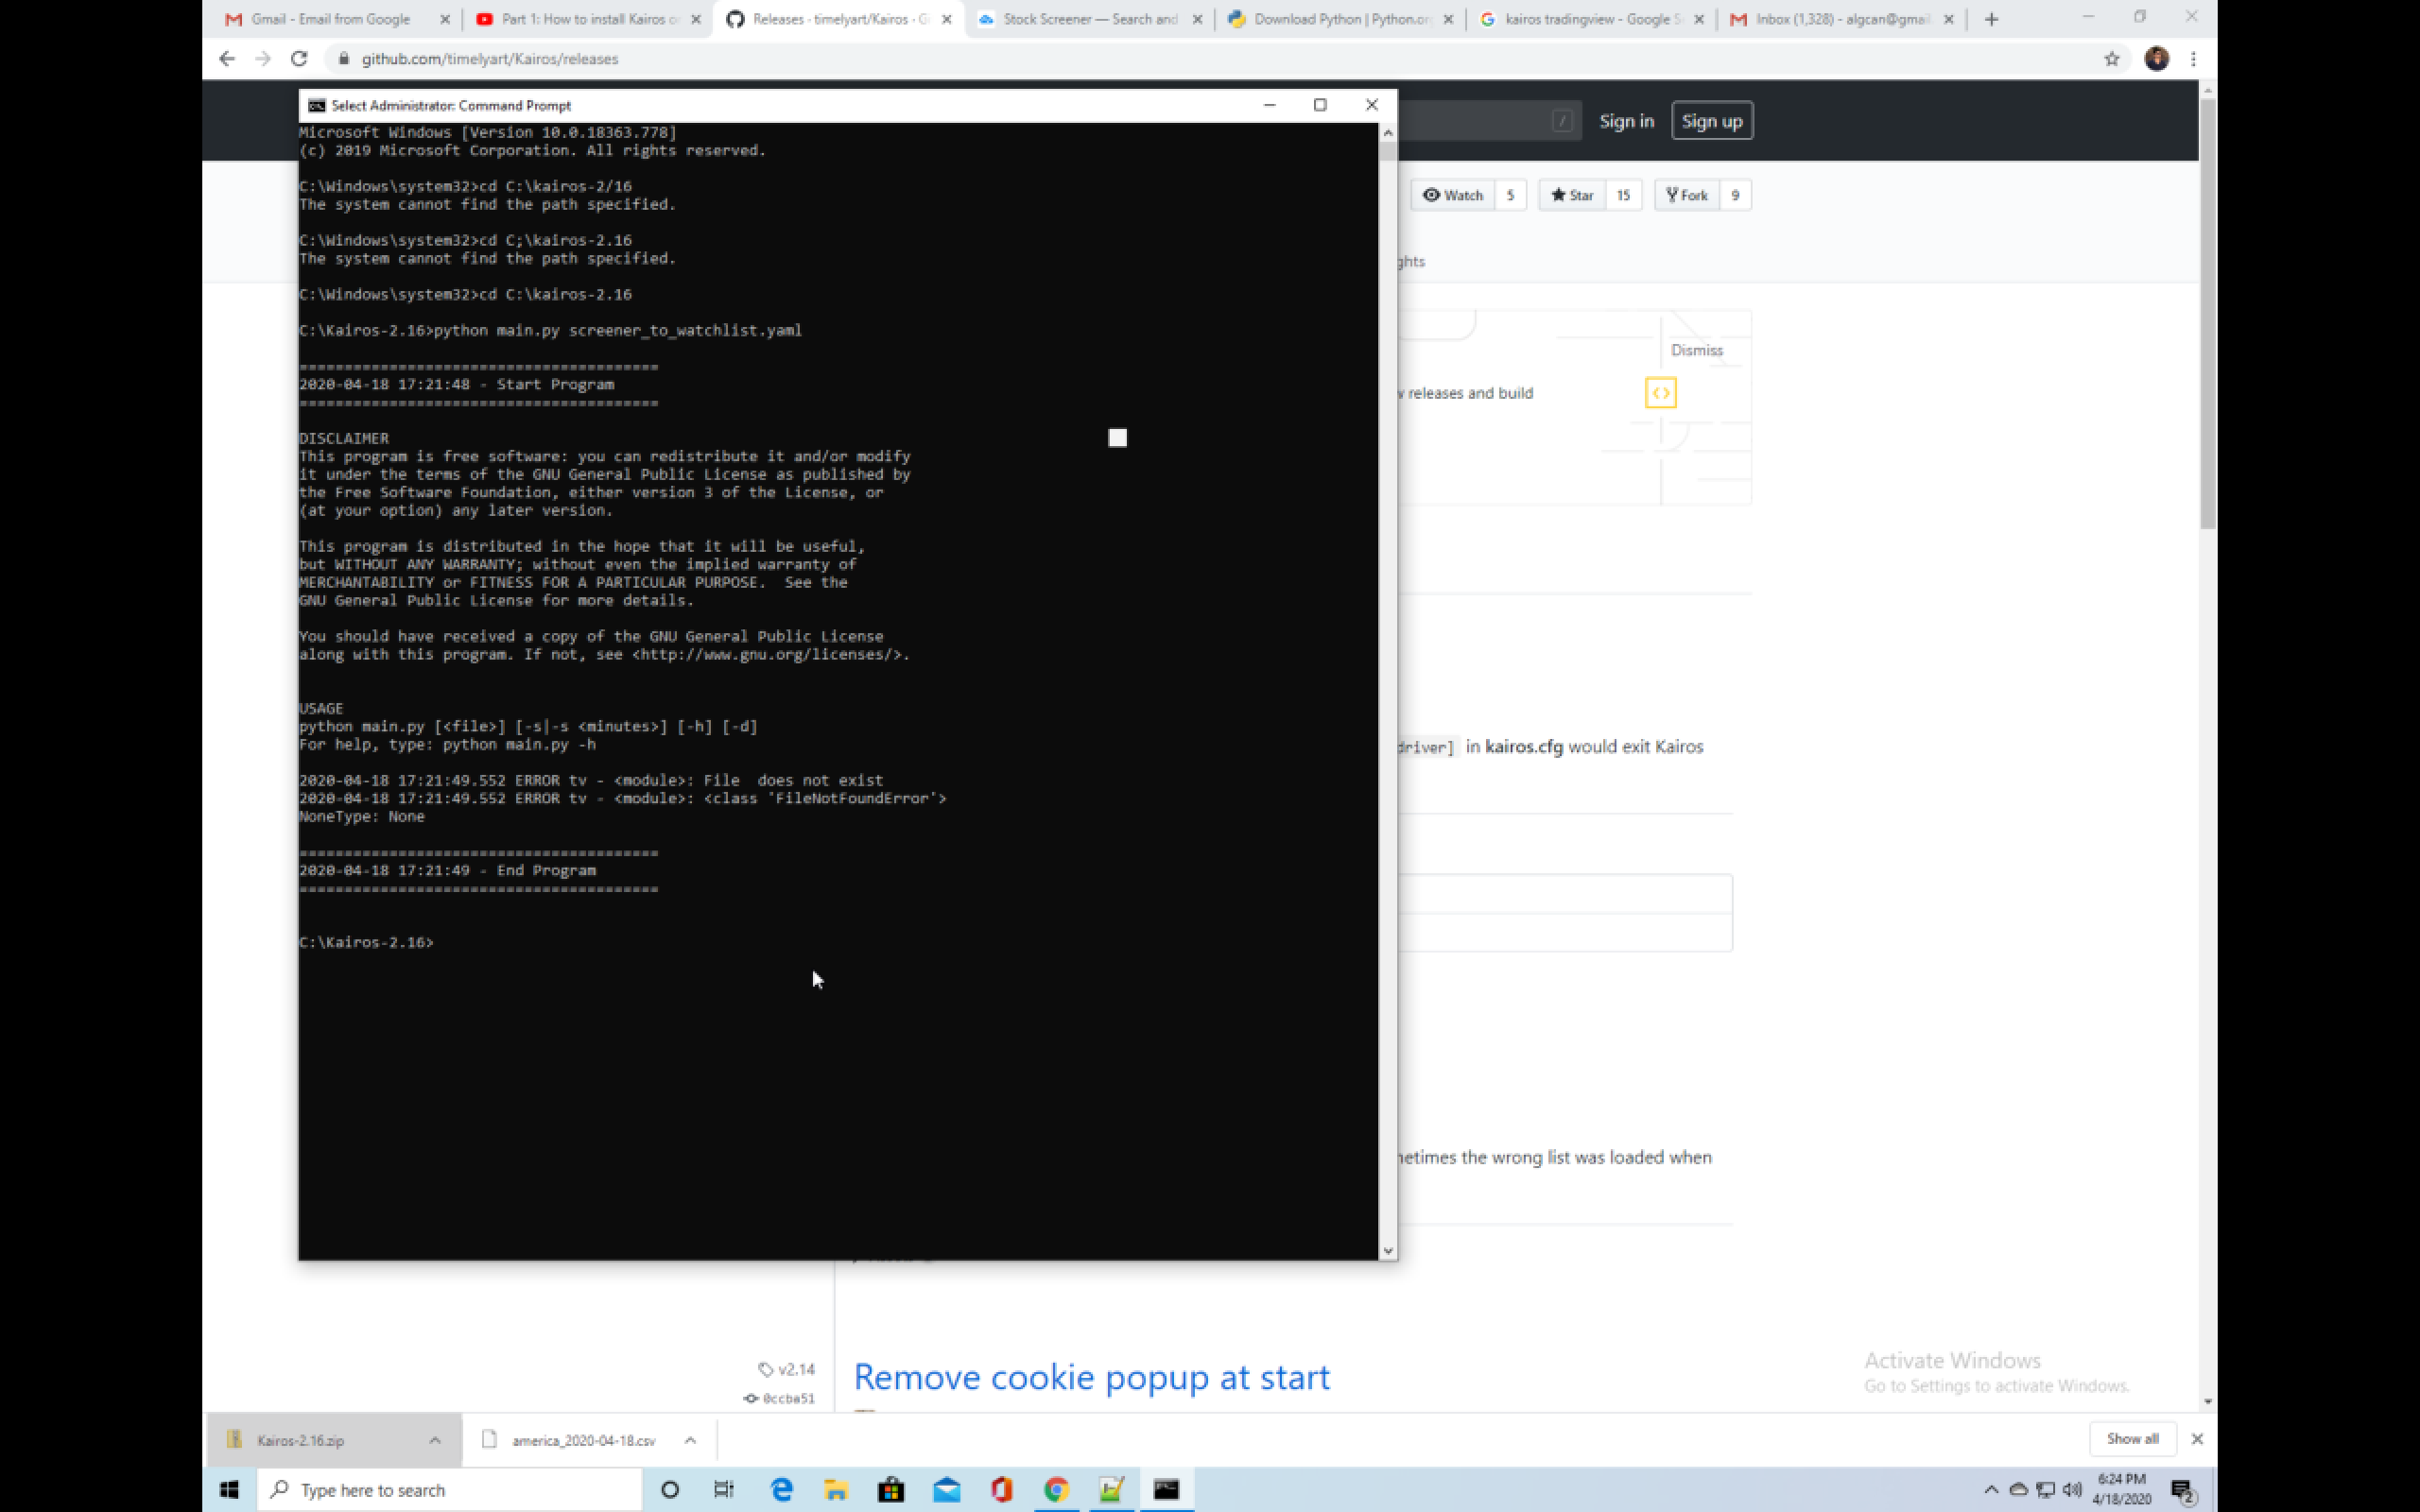The image size is (2420, 1512).
Task: Switch to the Part 1: How to install Kairos tab
Action: (x=590, y=19)
